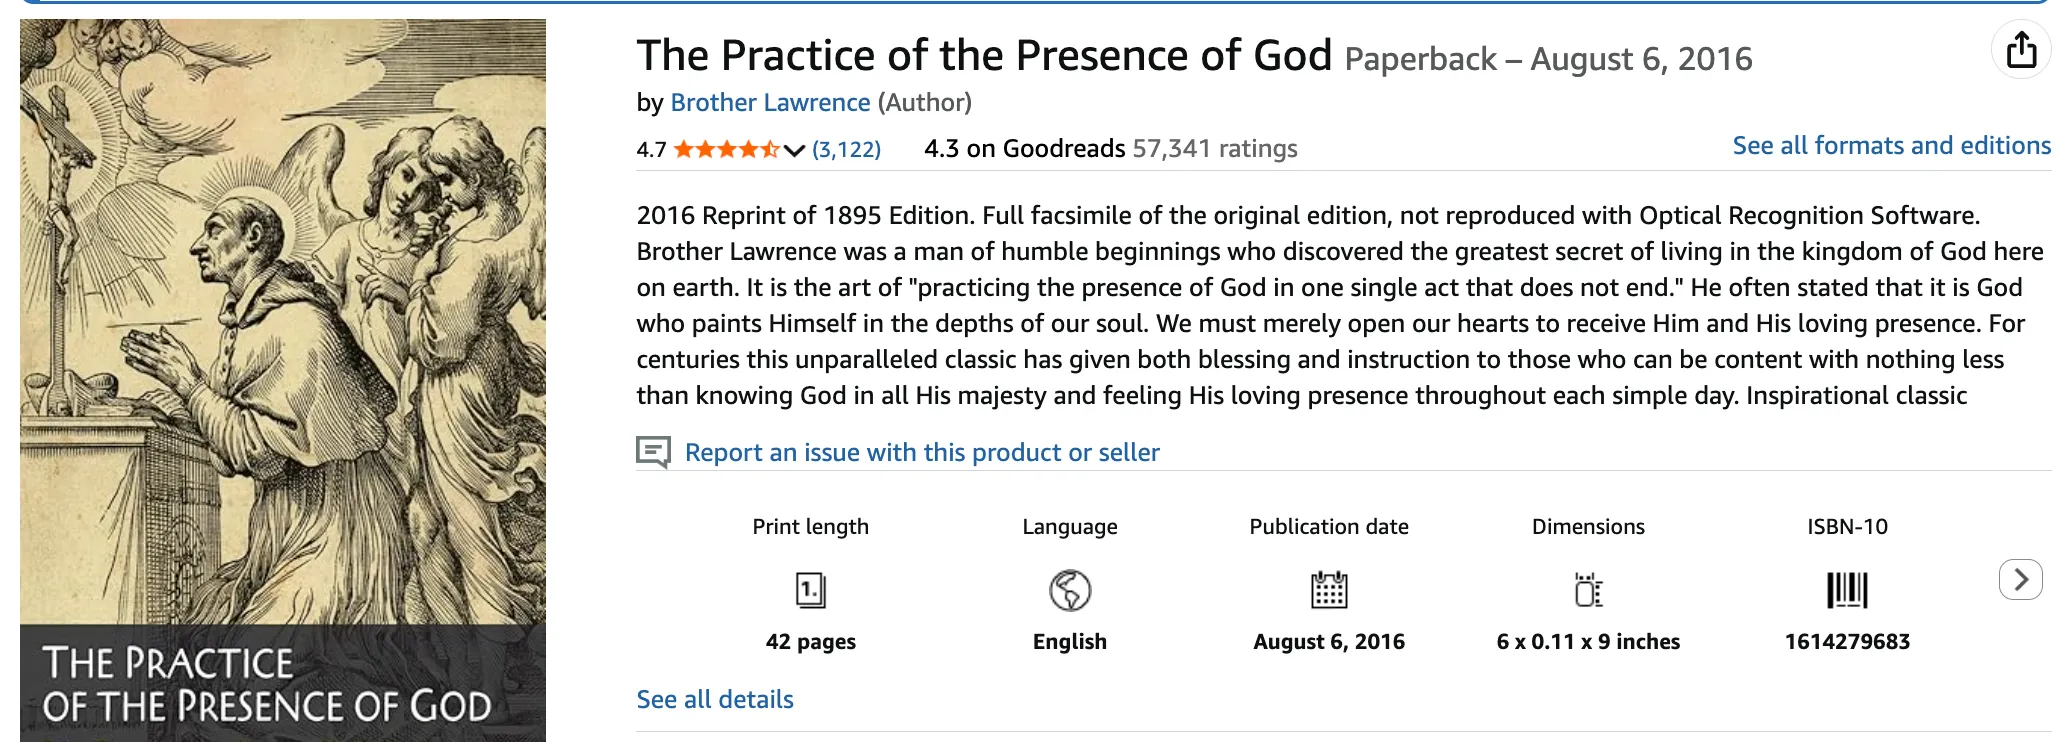Open See all formats and editions
2066x742 pixels.
click(x=1891, y=145)
